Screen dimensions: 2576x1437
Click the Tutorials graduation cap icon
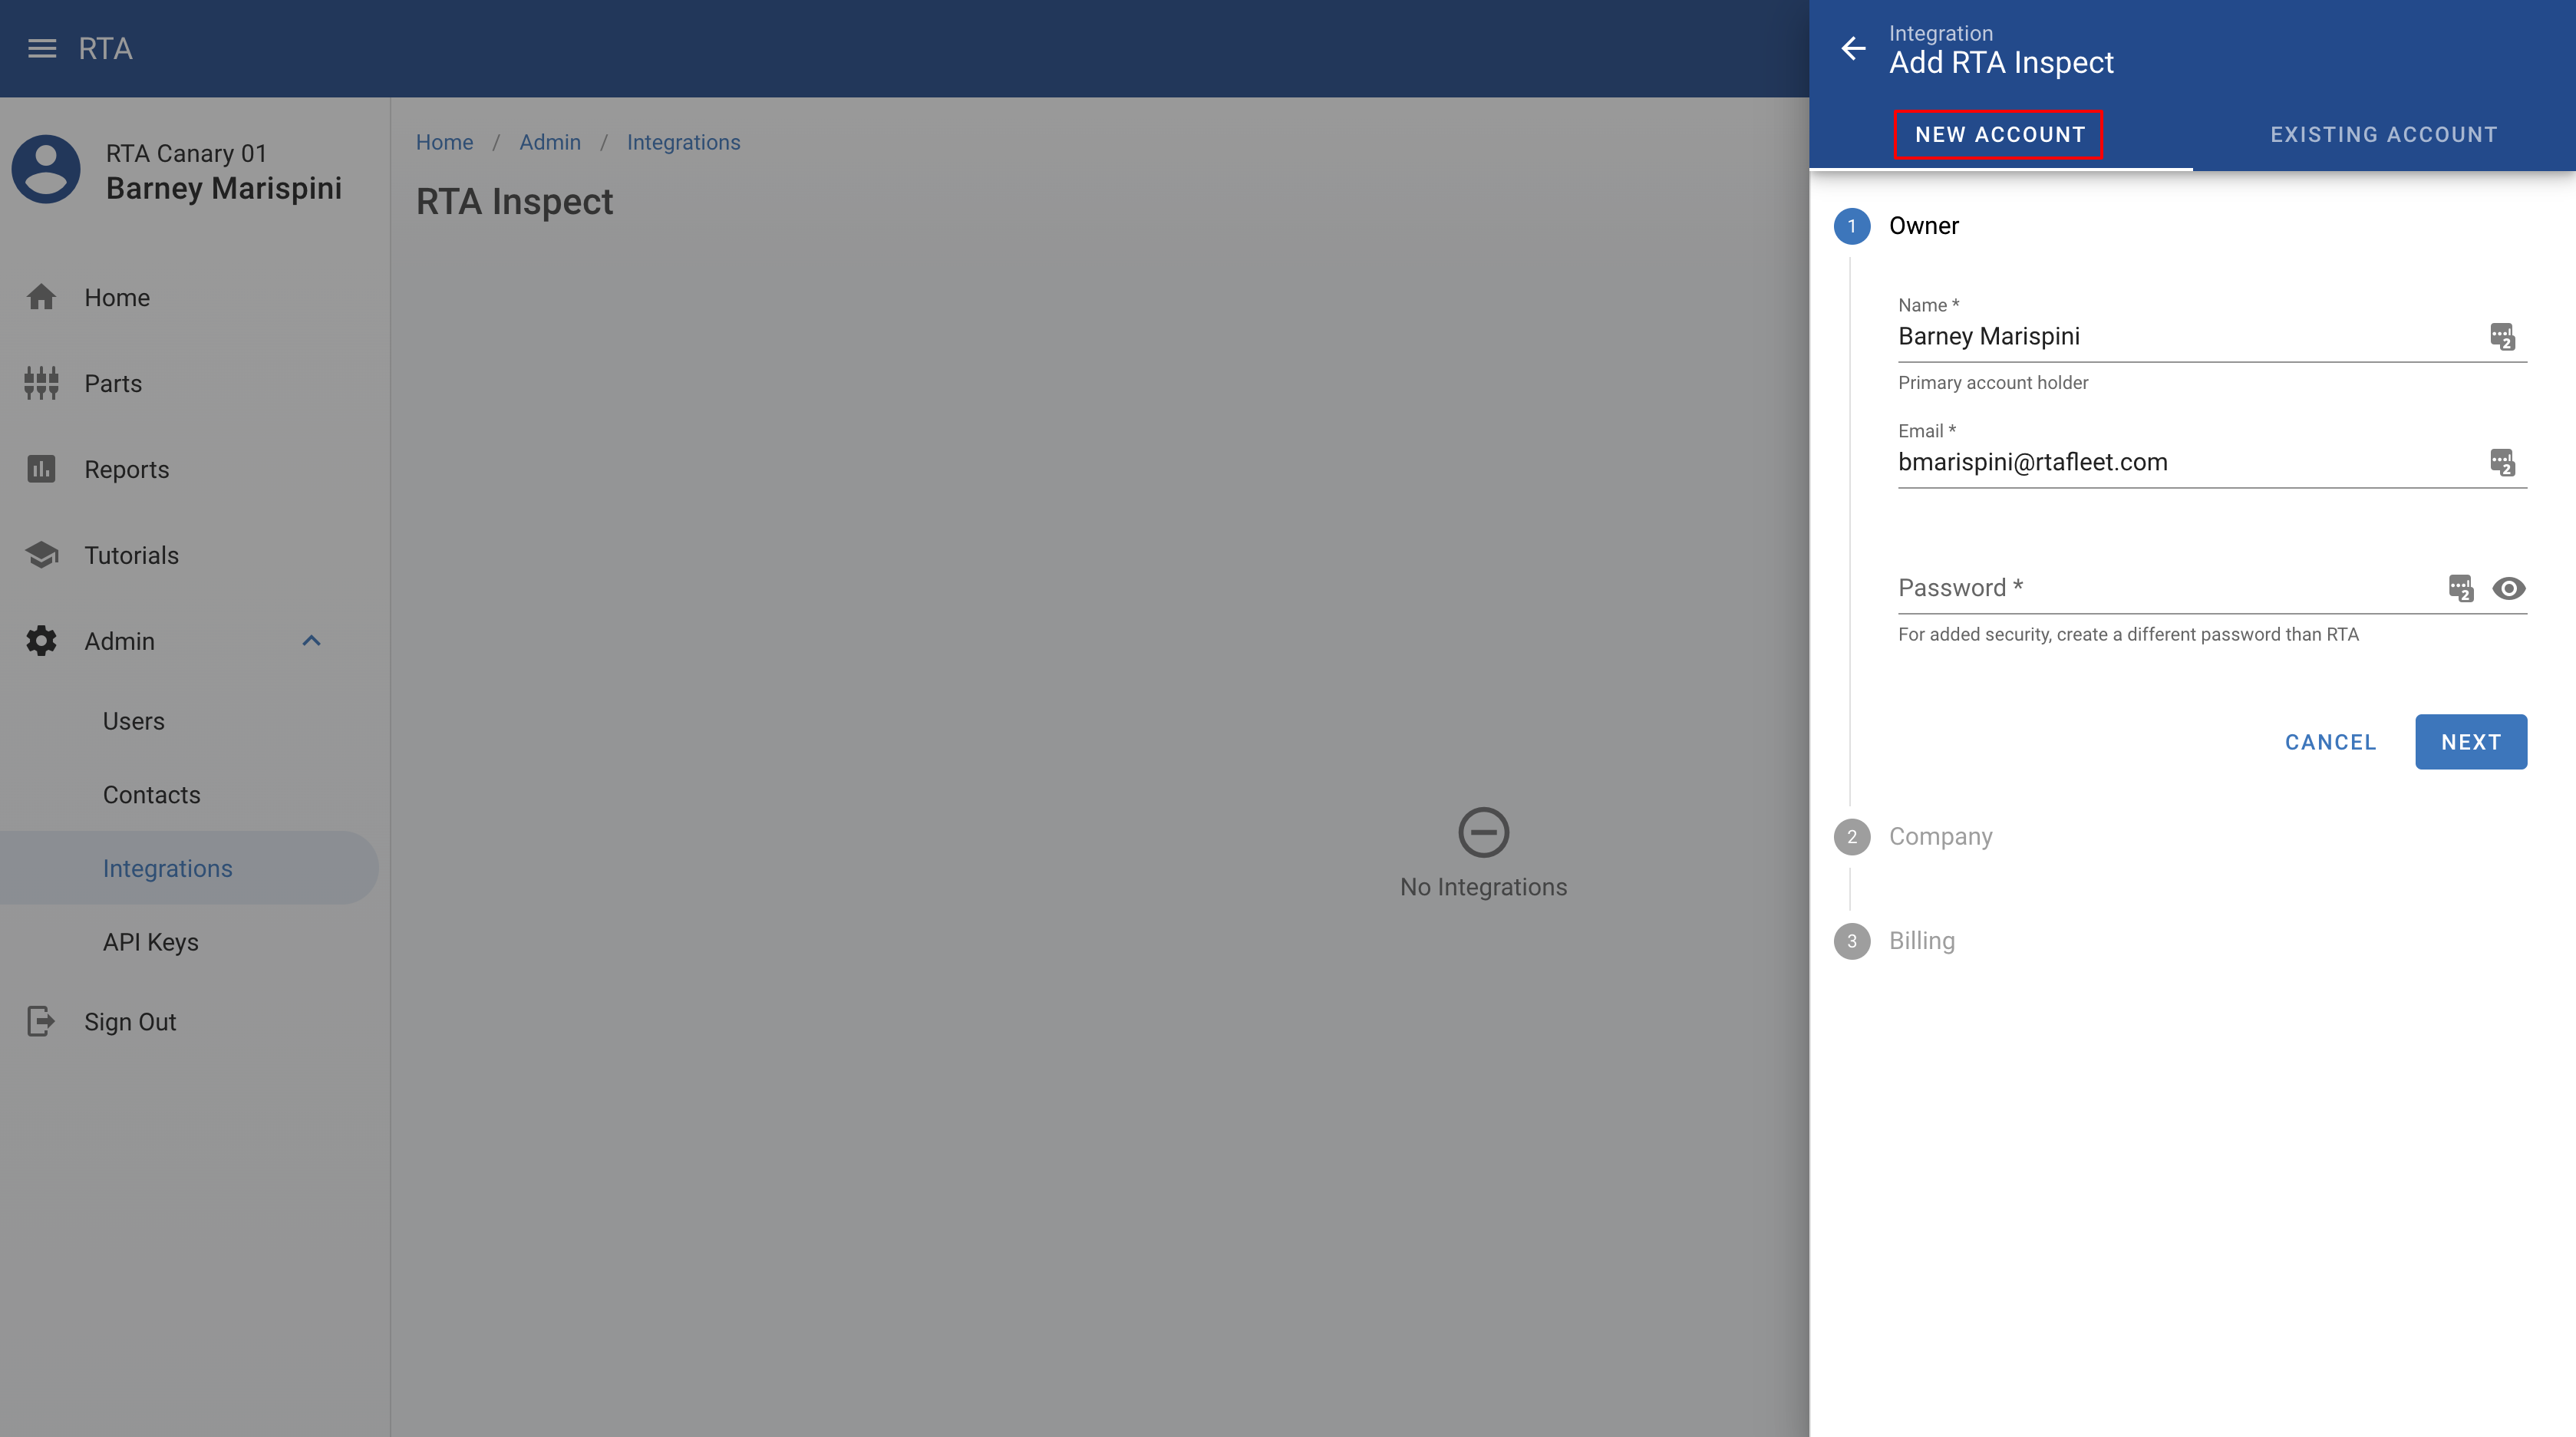click(x=41, y=555)
